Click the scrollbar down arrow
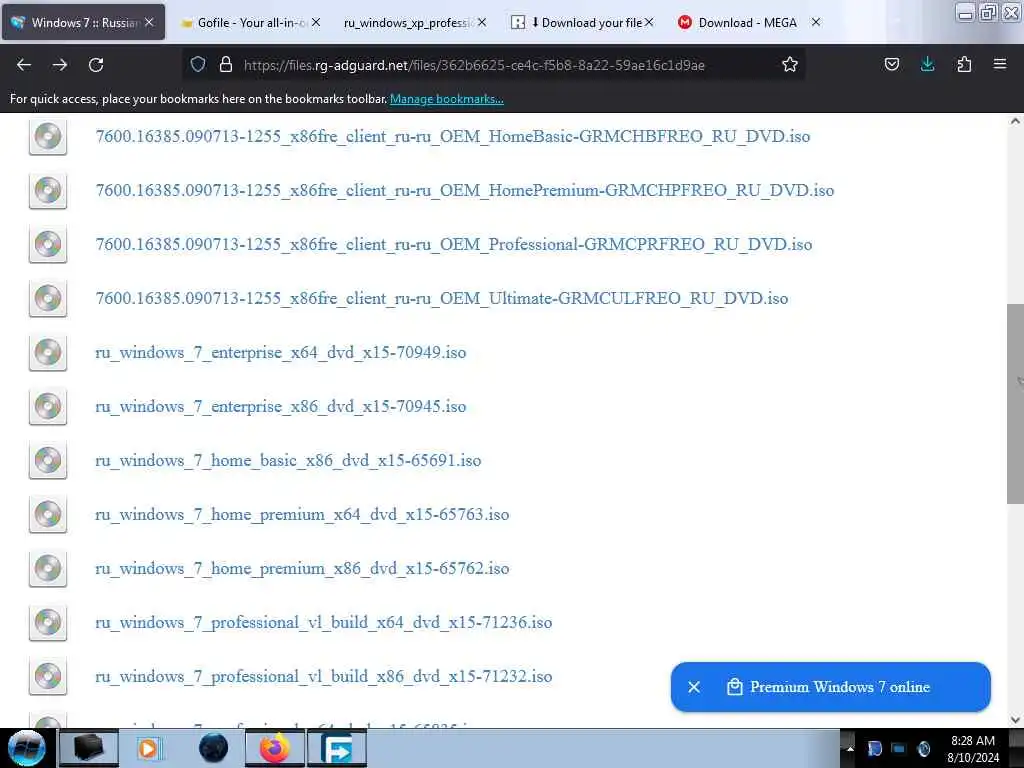The image size is (1024, 768). coord(1015,720)
